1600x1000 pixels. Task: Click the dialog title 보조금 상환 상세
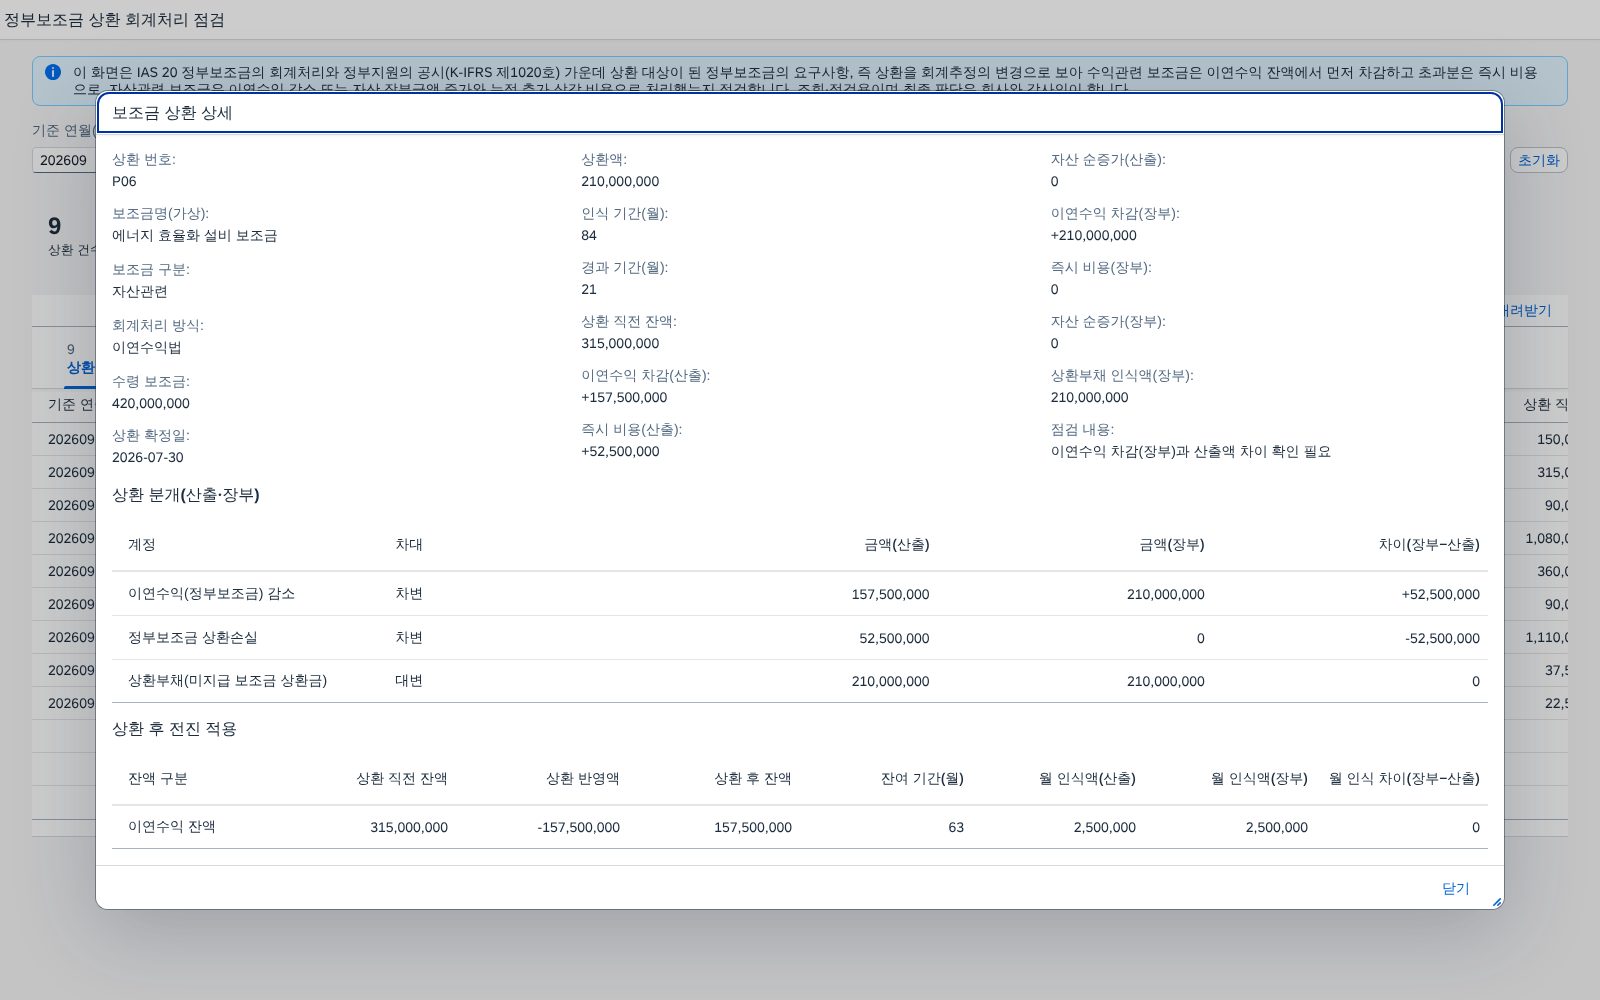tap(172, 113)
